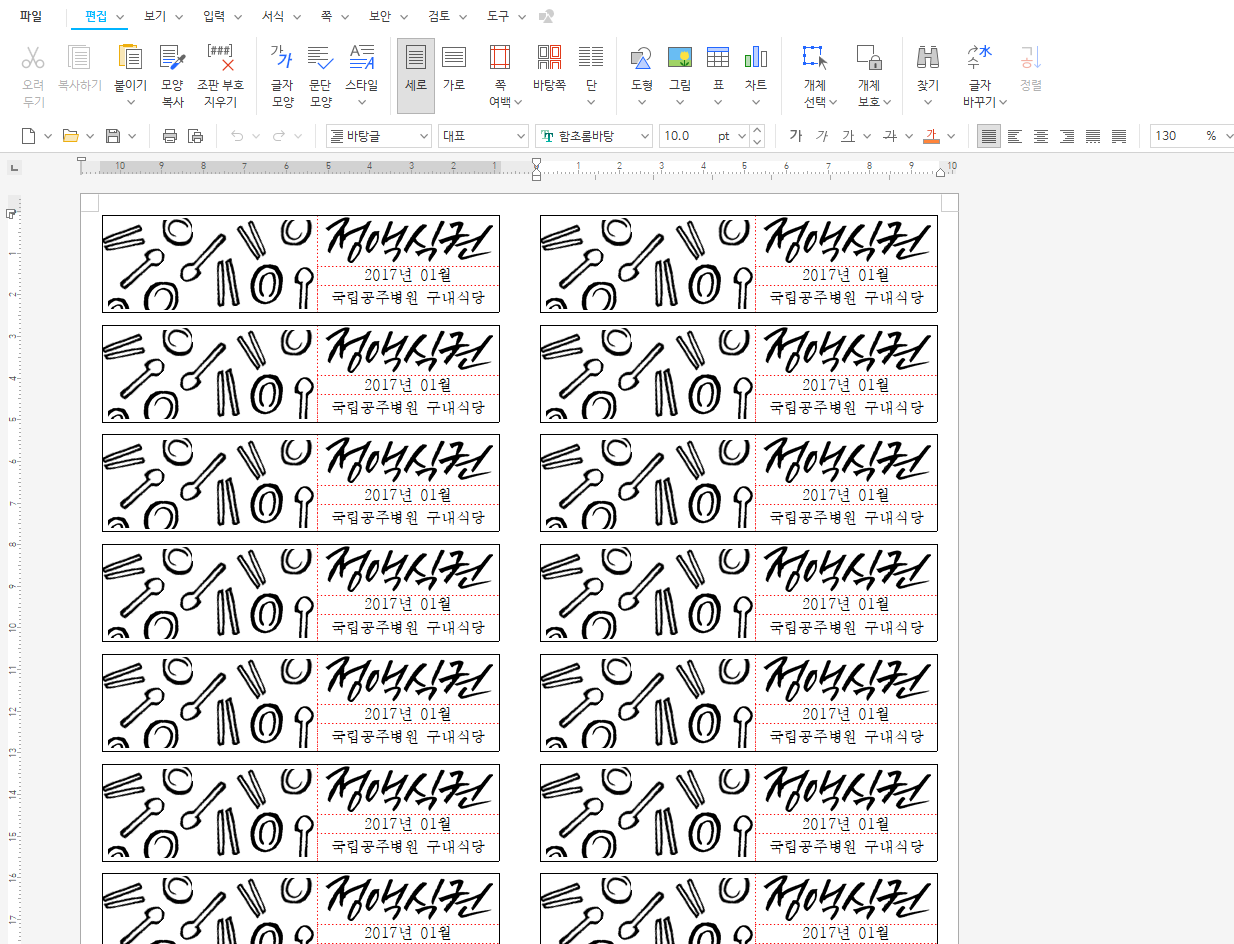Image resolution: width=1234 pixels, height=944 pixels.
Task: Click the user icon next to 도구
Action: coord(546,17)
